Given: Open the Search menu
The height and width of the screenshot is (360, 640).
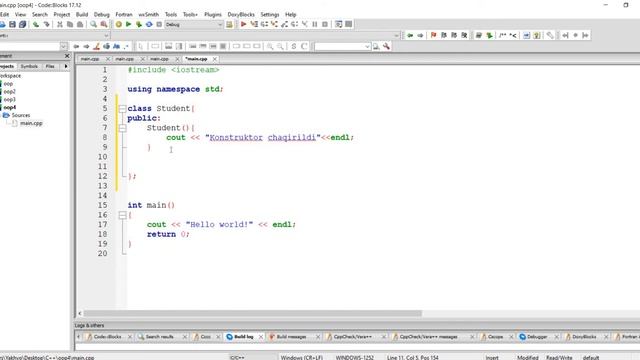Looking at the screenshot, I should click(40, 14).
